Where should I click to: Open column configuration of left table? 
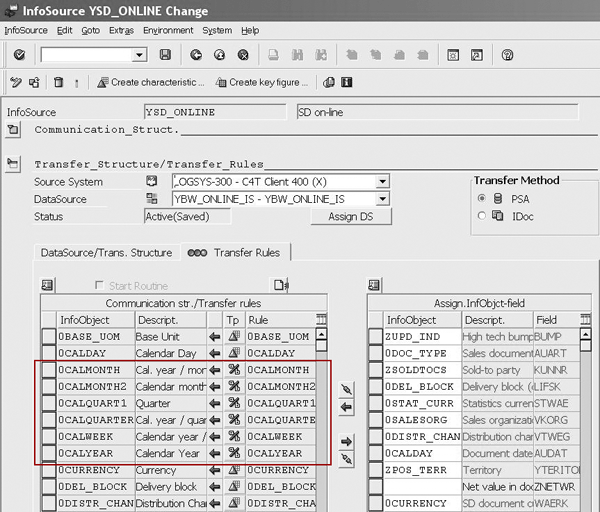coord(321,319)
